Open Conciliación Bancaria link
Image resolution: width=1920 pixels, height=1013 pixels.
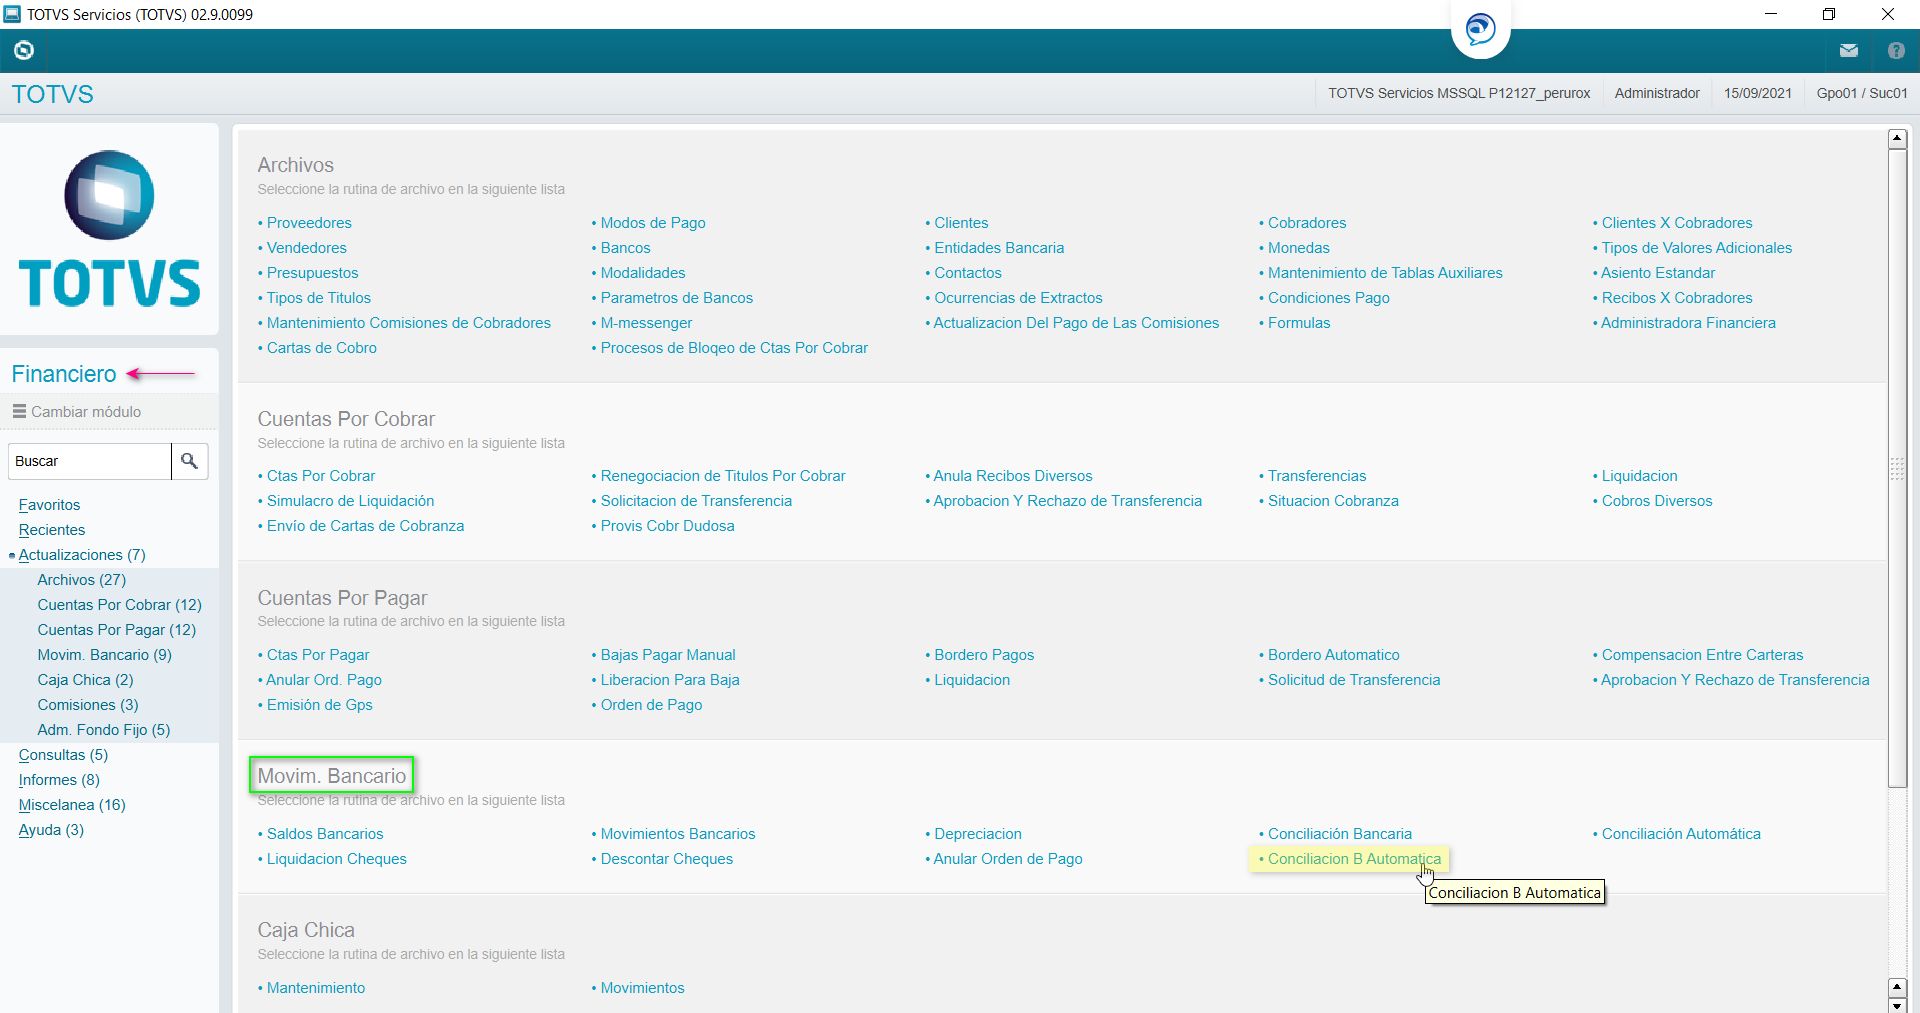tap(1340, 834)
